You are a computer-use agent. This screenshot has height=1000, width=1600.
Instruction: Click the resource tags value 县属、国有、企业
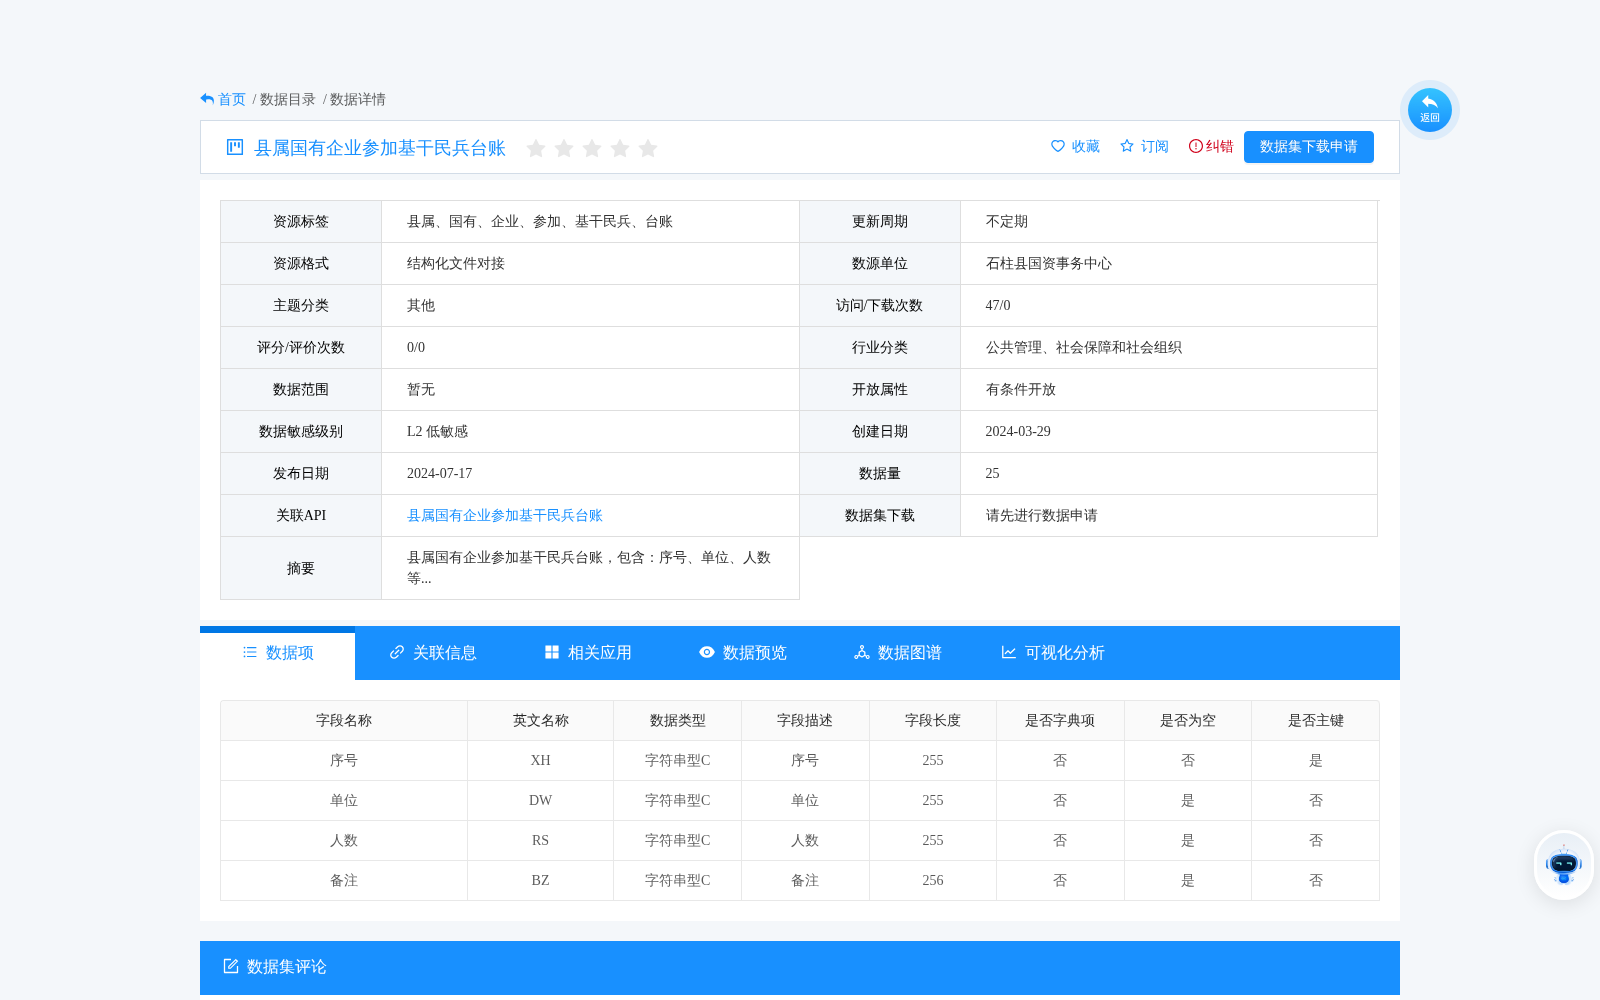[540, 221]
